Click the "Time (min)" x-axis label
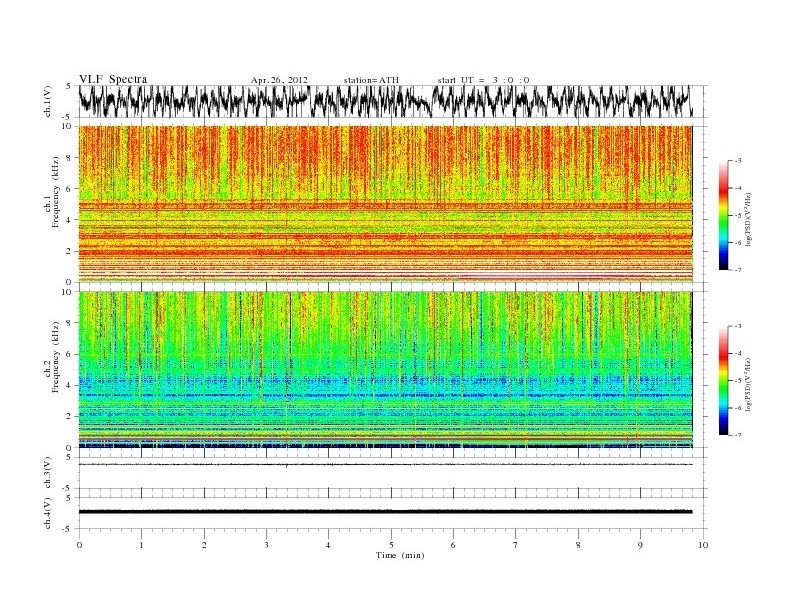 click(400, 555)
